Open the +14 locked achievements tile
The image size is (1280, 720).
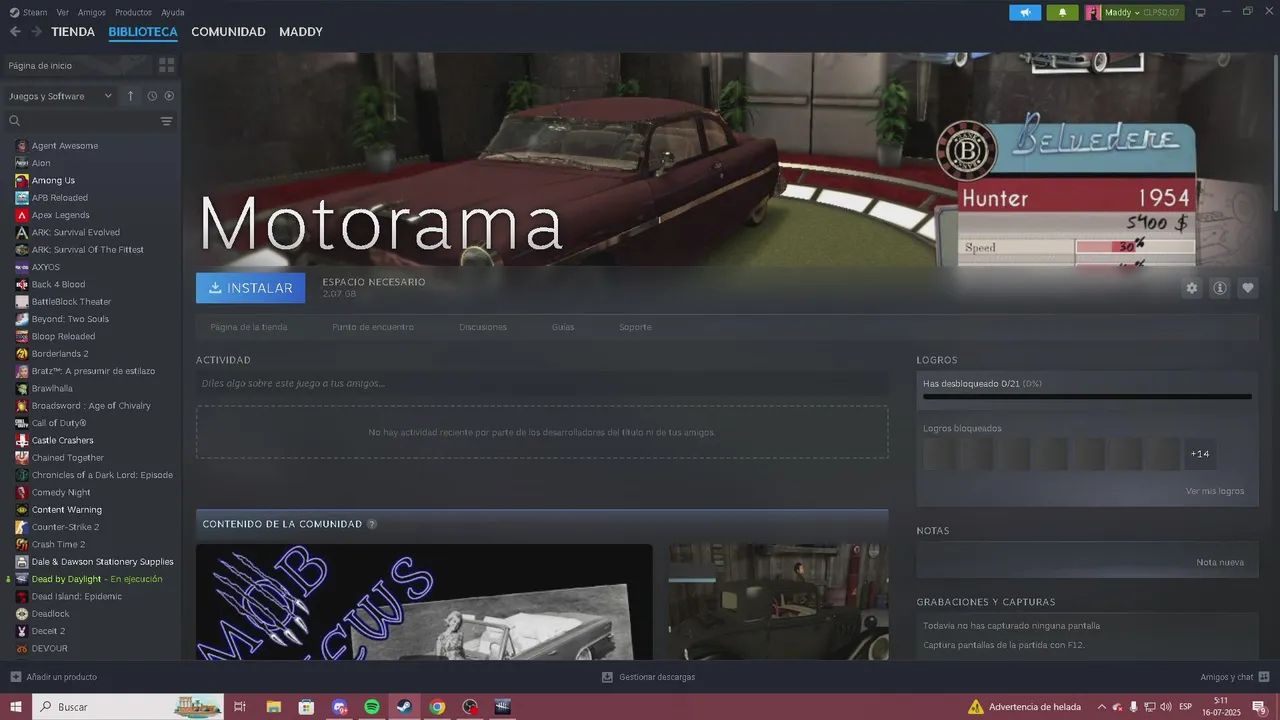(1200, 454)
